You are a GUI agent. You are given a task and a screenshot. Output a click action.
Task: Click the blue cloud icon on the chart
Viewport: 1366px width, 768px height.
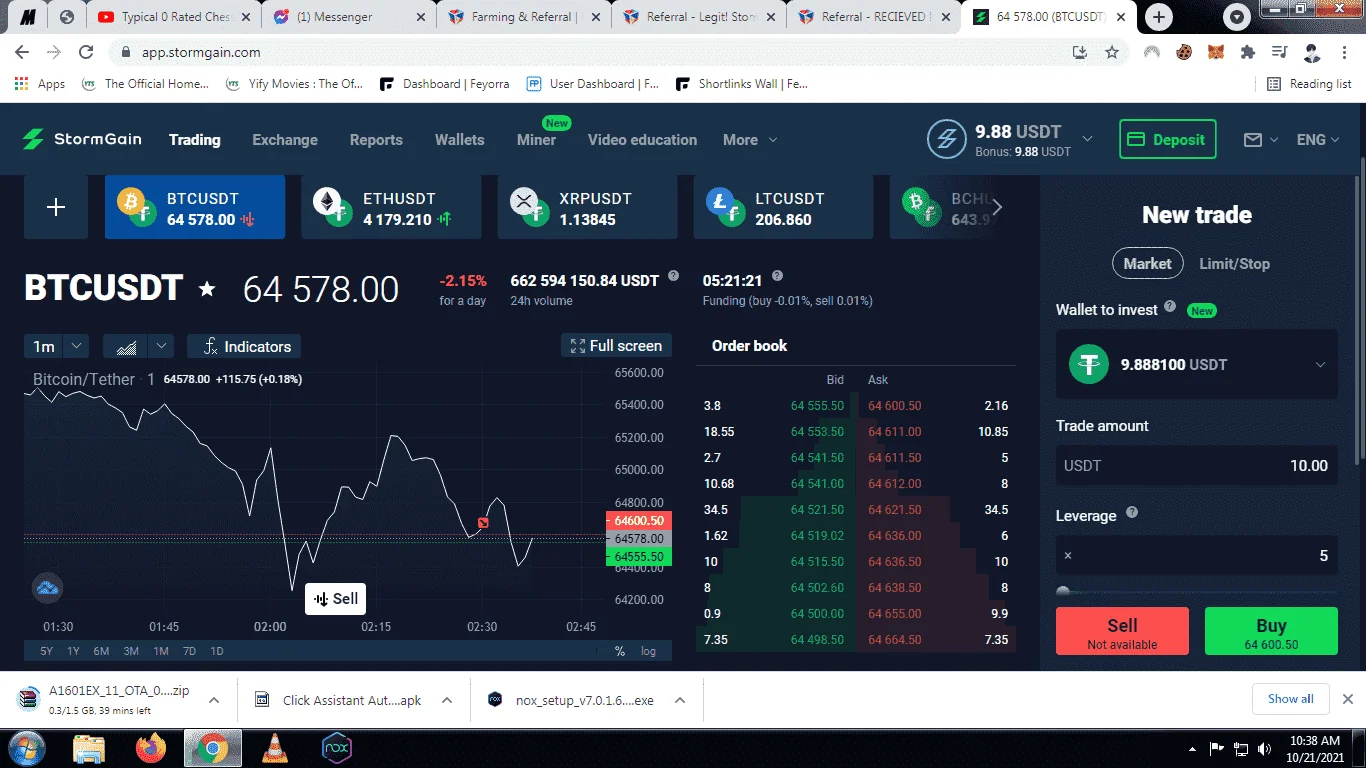(x=48, y=588)
